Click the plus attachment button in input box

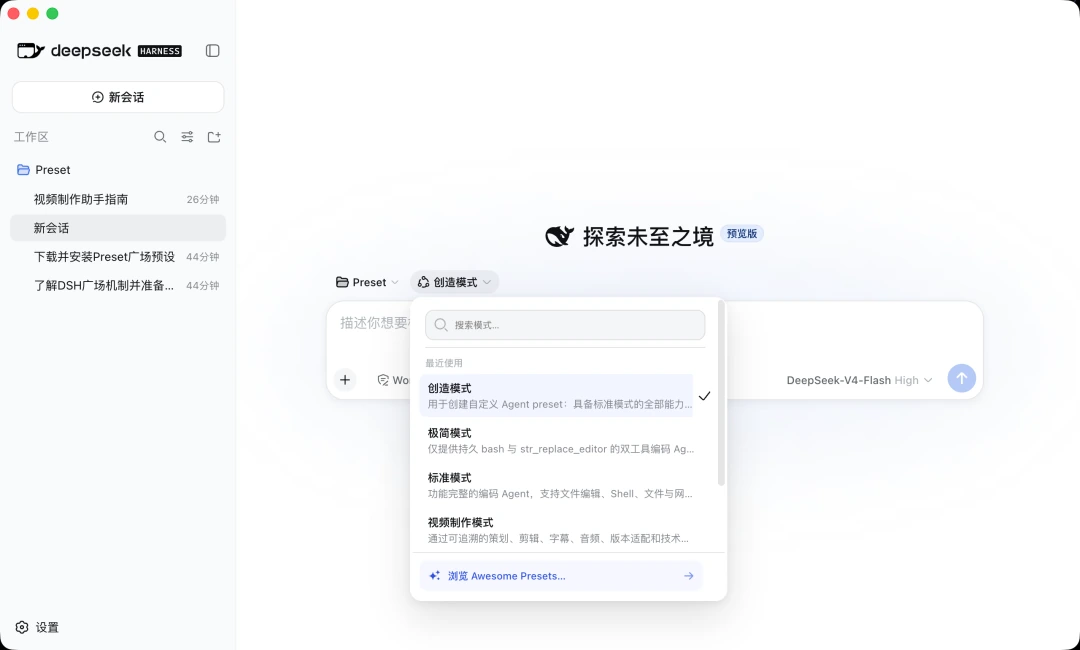345,379
